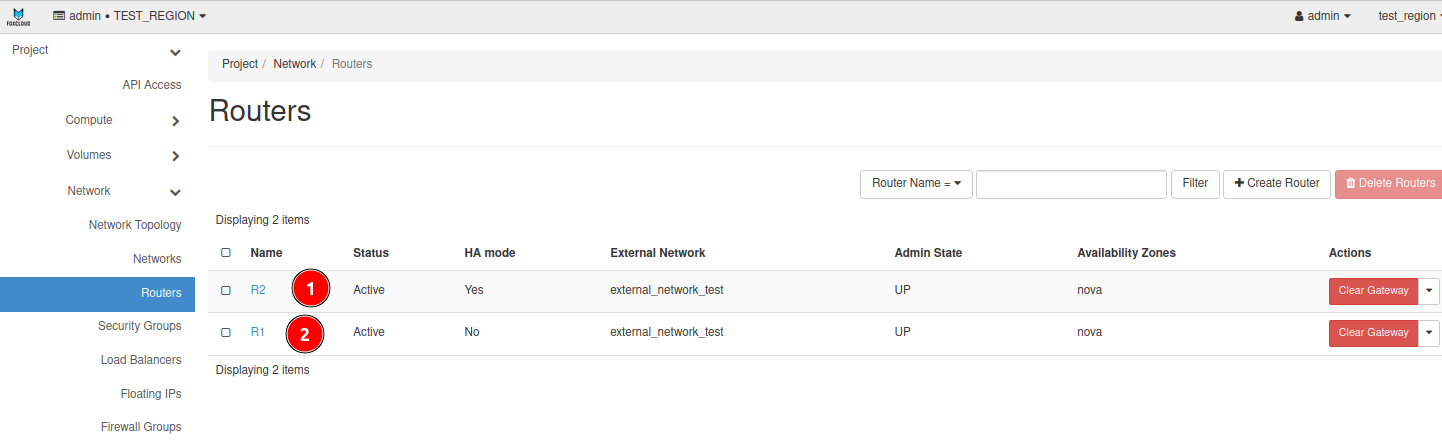Open Floating IPs sidebar item
Viewport: 1442px width, 440px height.
coord(150,394)
